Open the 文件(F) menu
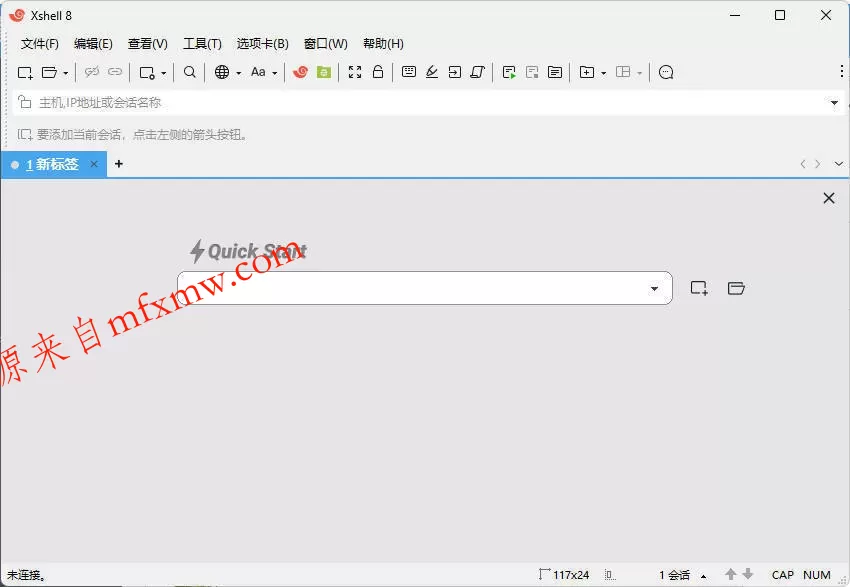The image size is (850, 587). 40,44
